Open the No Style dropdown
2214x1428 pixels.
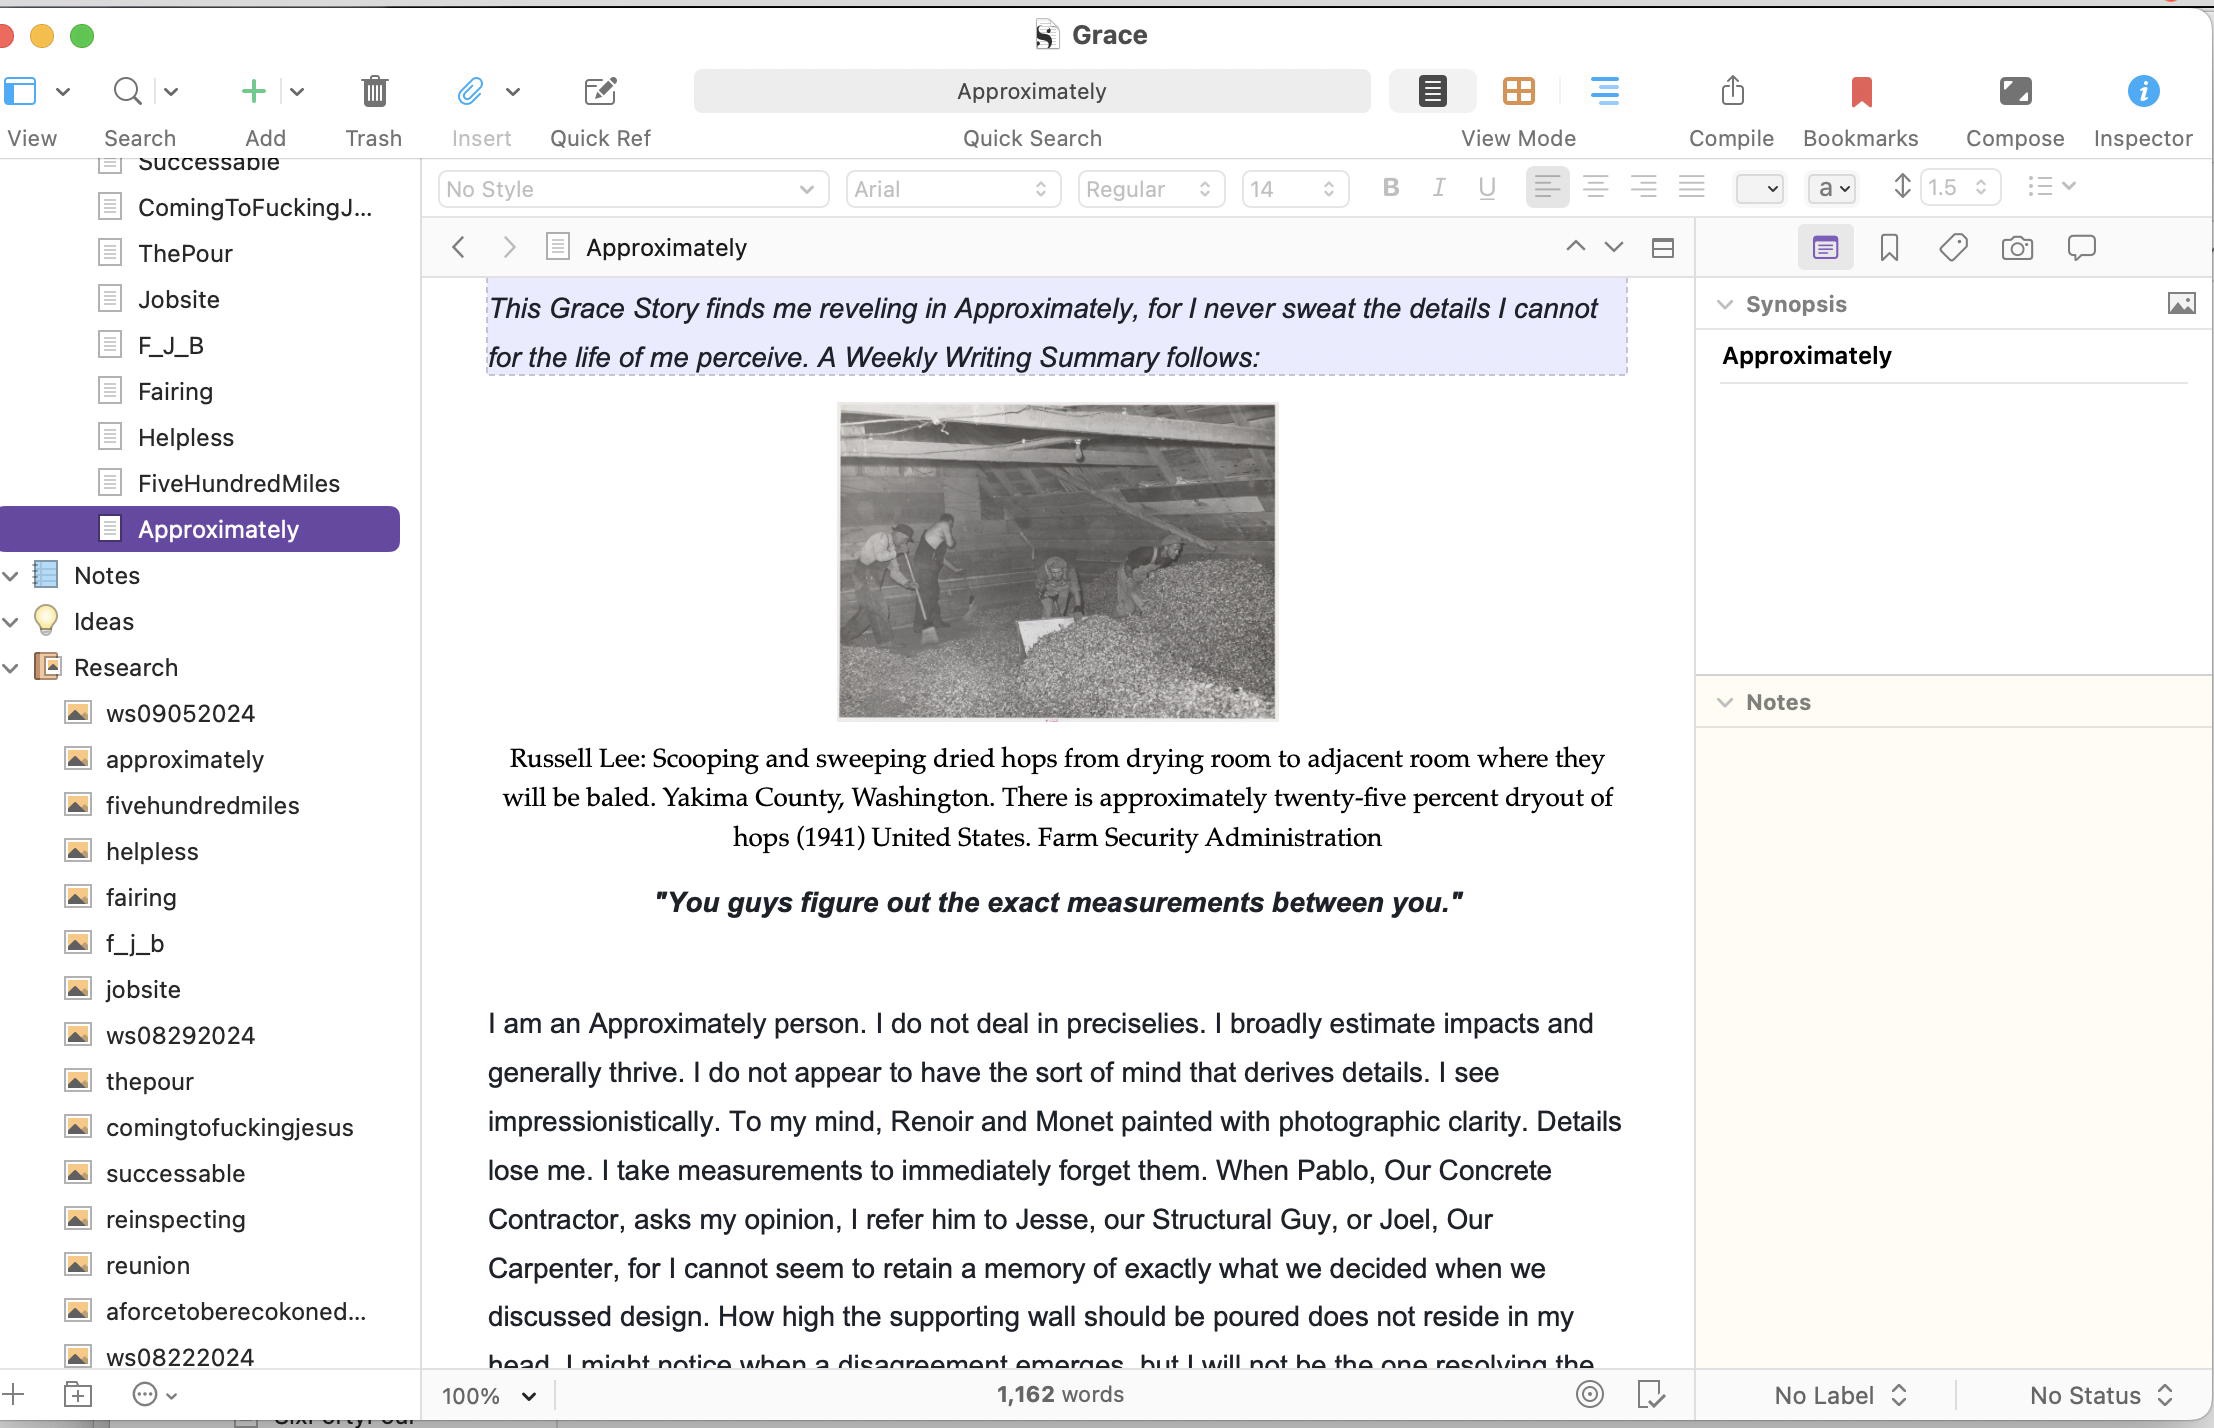coord(633,189)
